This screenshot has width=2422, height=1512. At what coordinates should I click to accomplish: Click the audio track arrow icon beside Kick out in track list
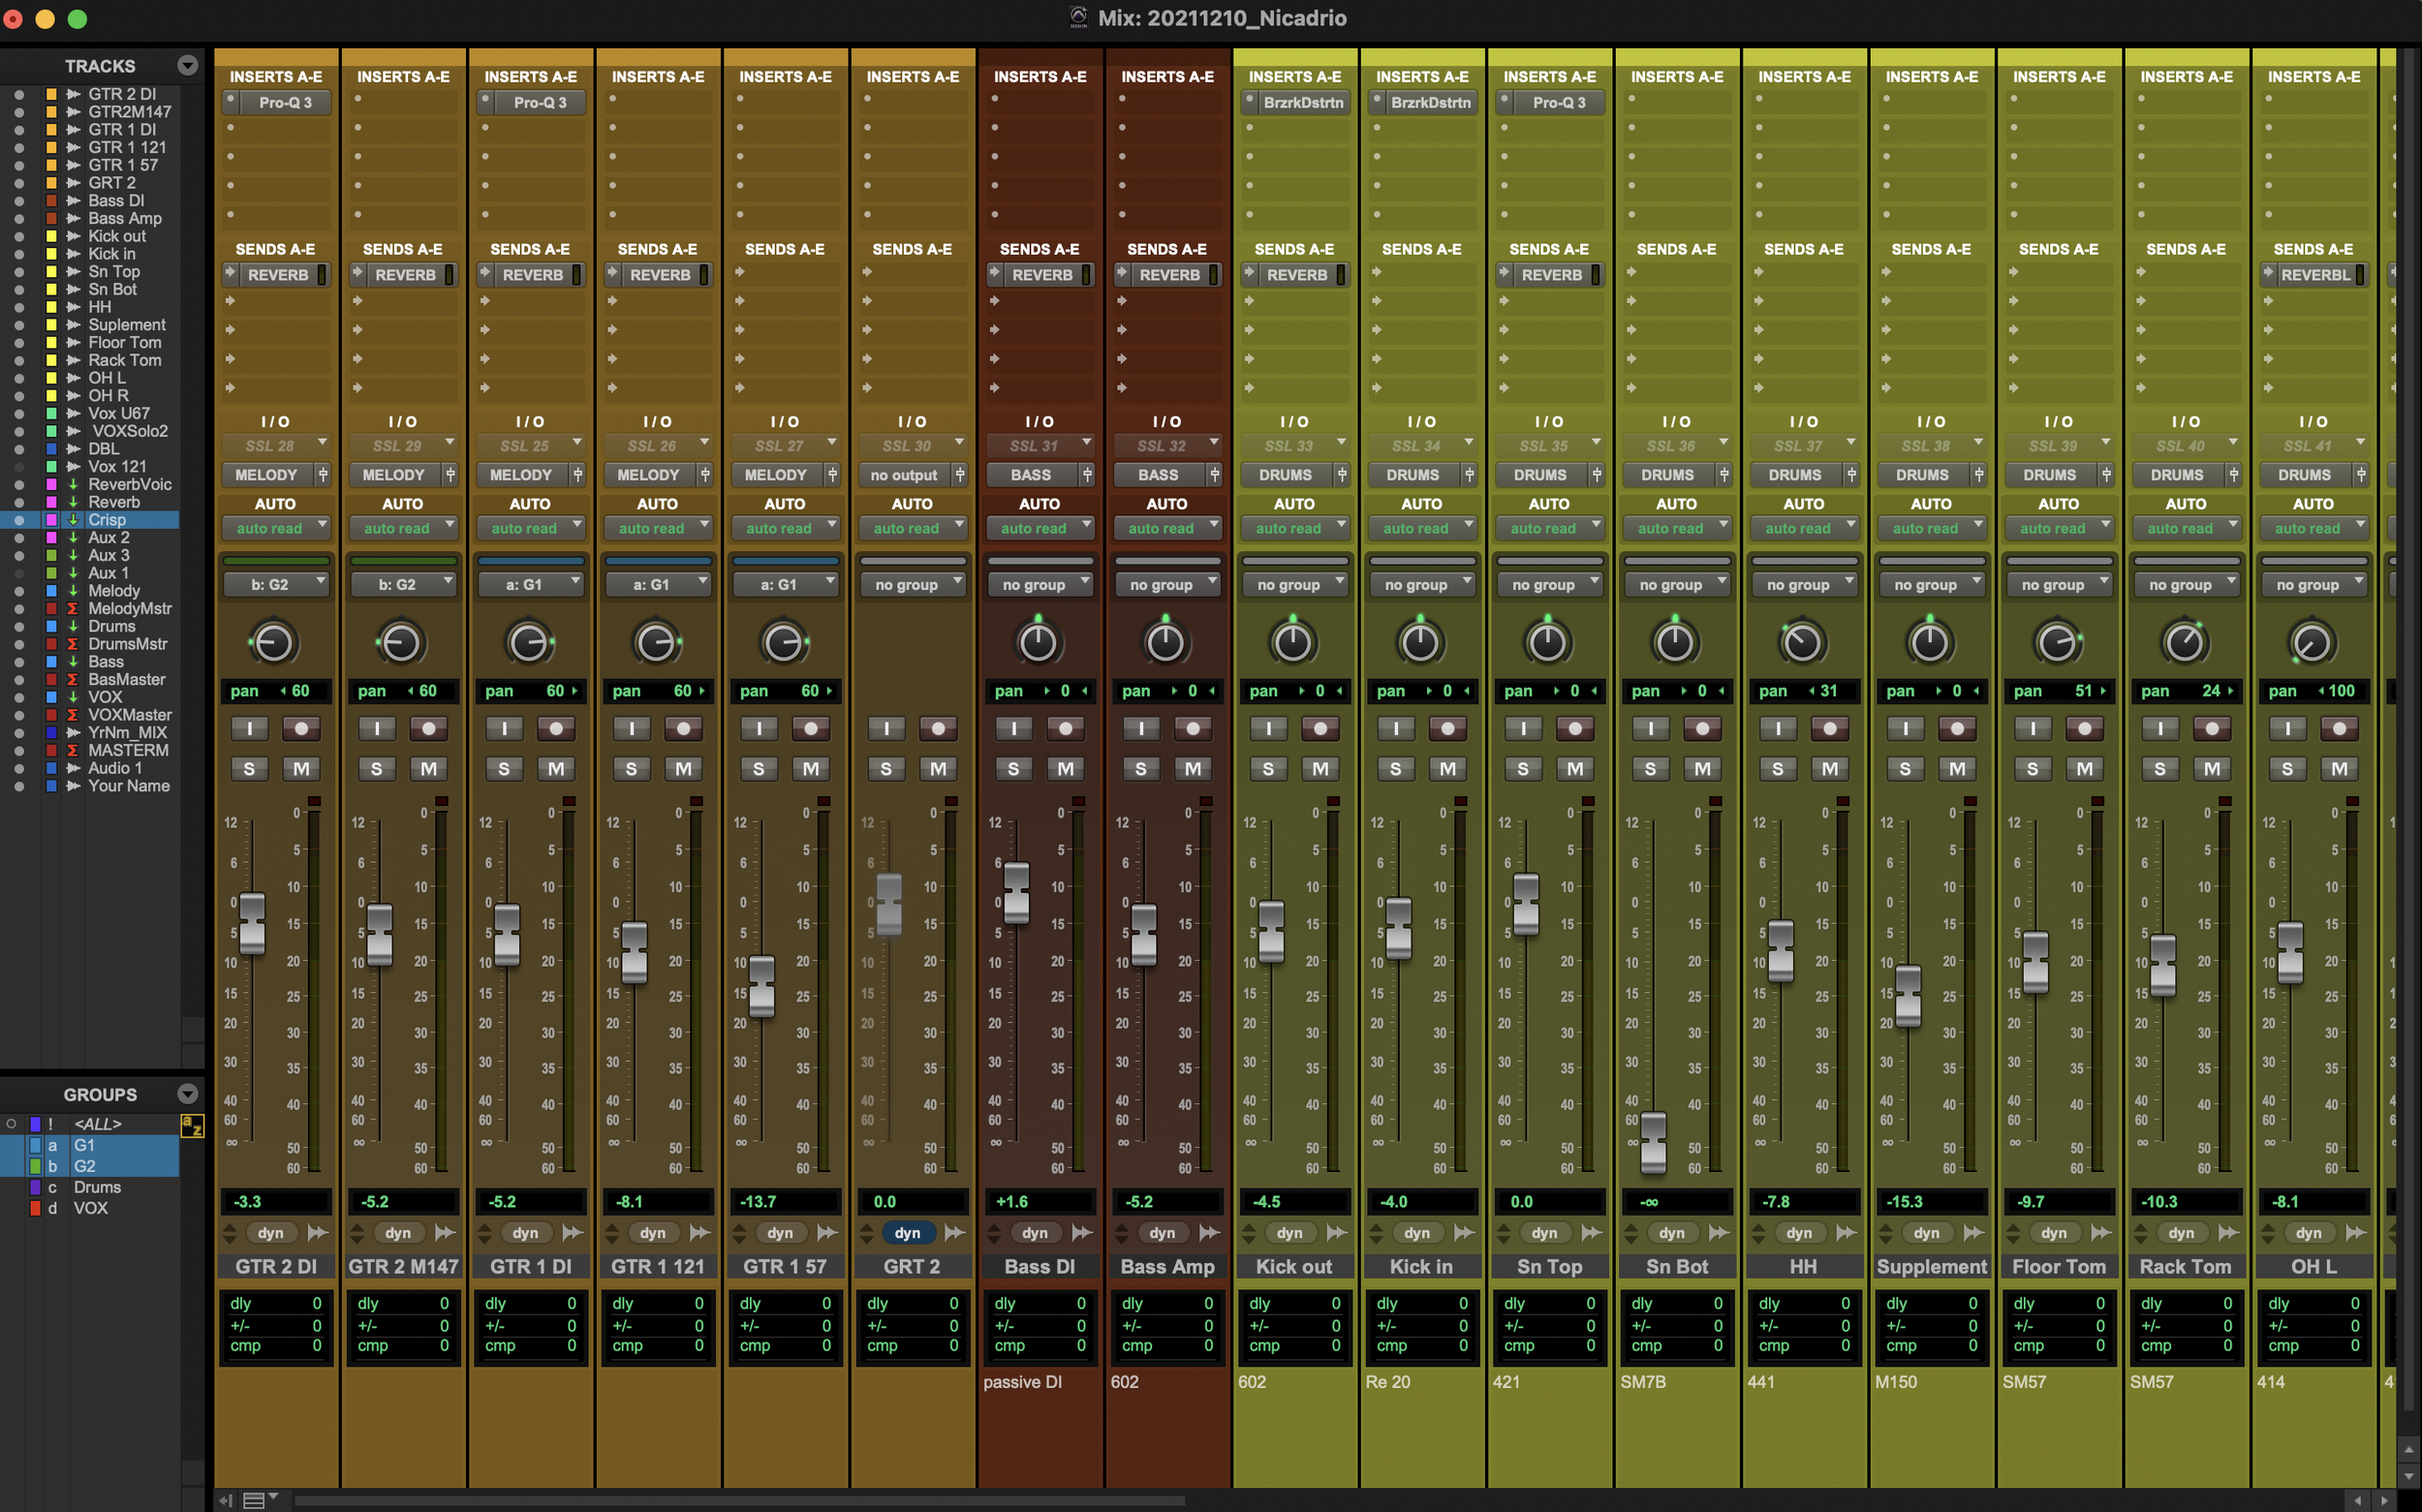[x=72, y=236]
